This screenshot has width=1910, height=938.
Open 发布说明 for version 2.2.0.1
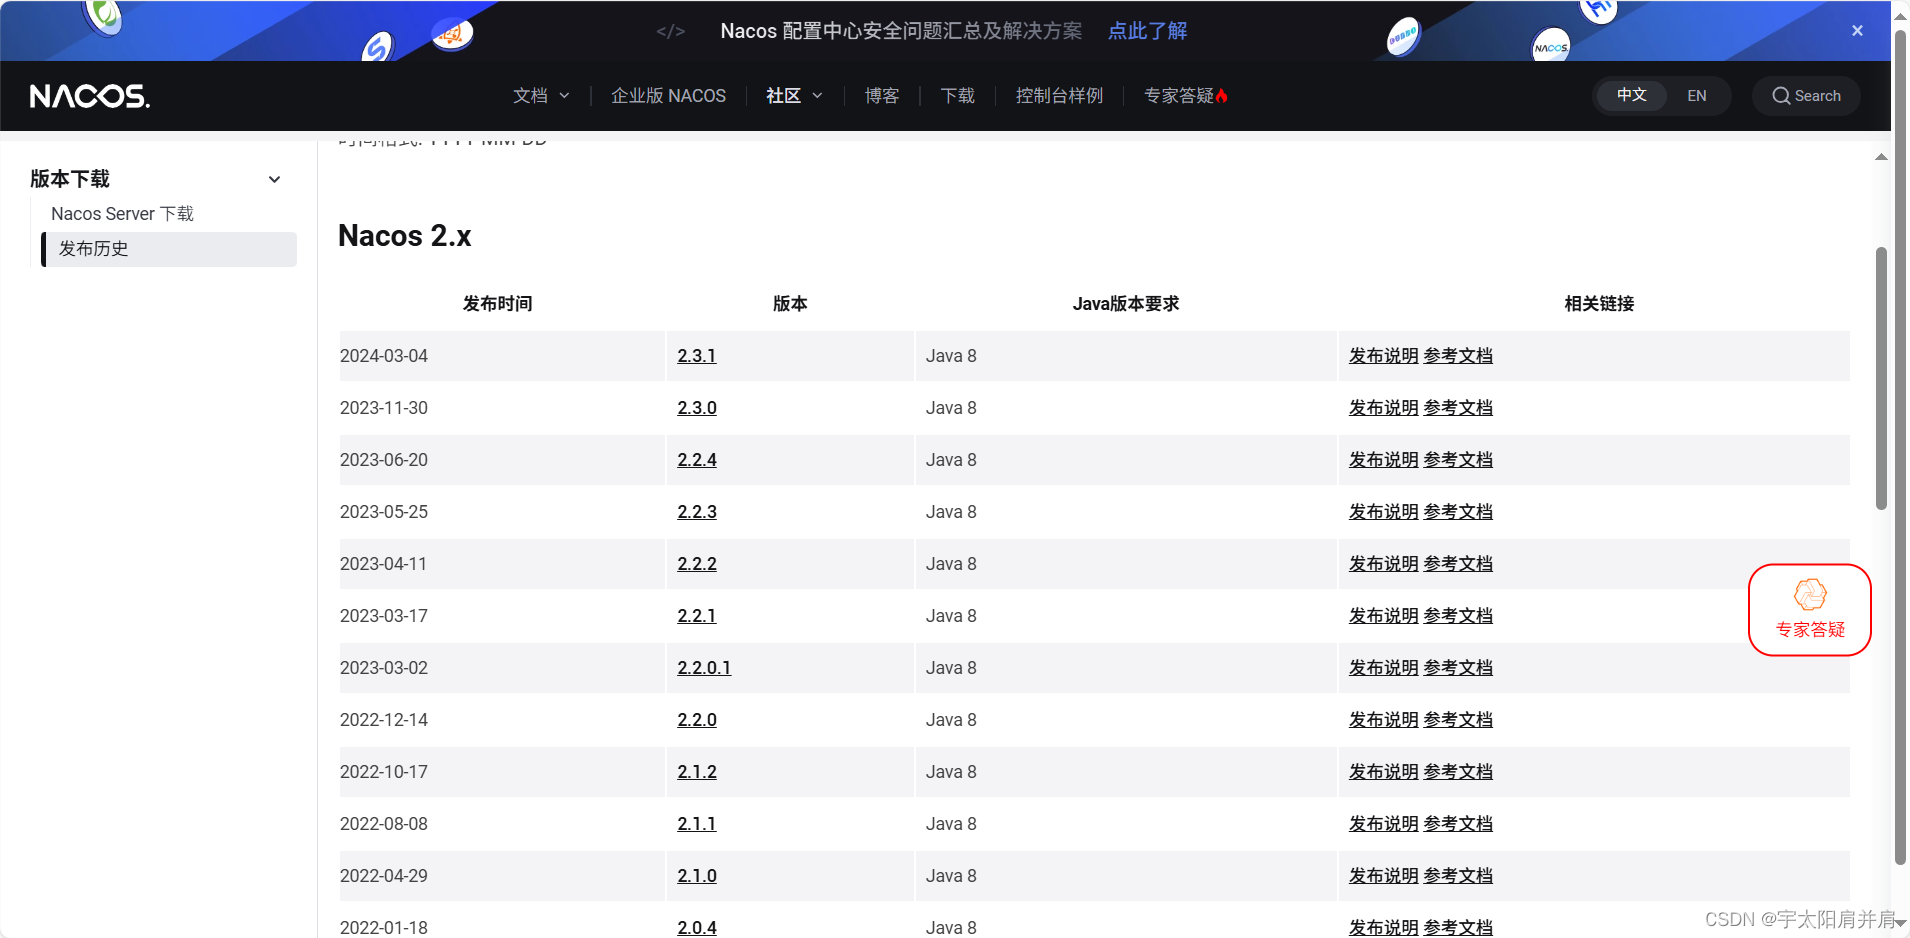pyautogui.click(x=1384, y=668)
